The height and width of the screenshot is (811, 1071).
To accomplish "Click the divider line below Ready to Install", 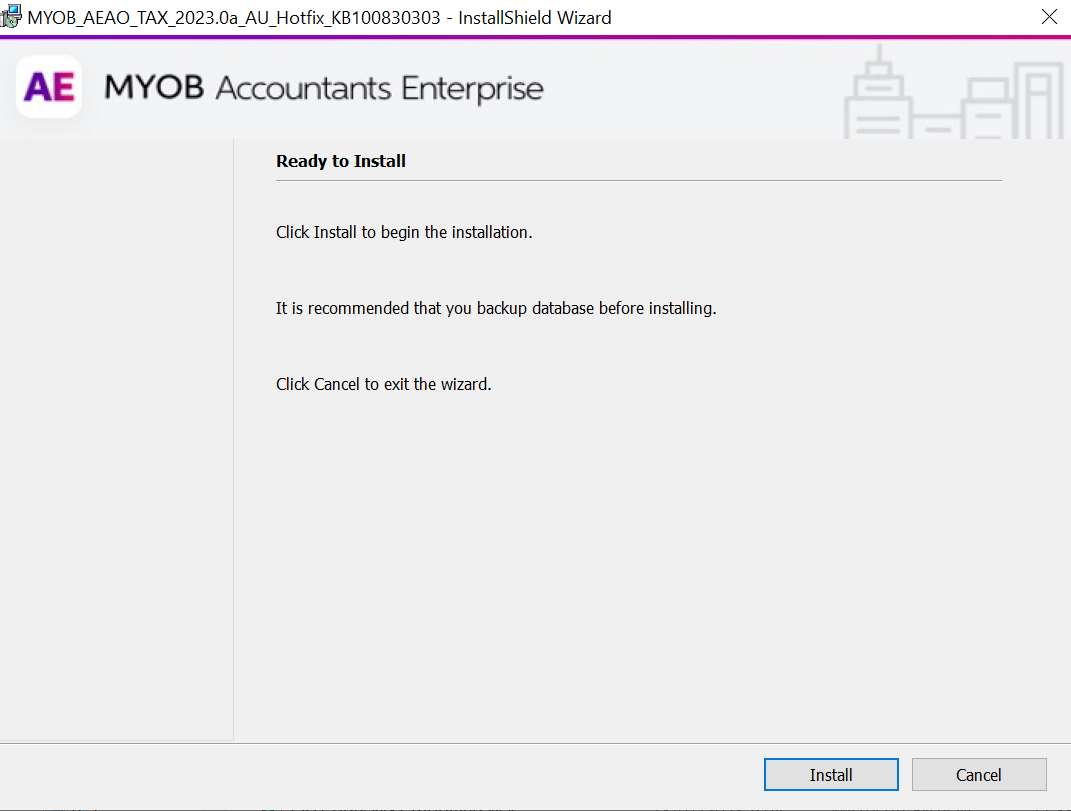I will 638,181.
